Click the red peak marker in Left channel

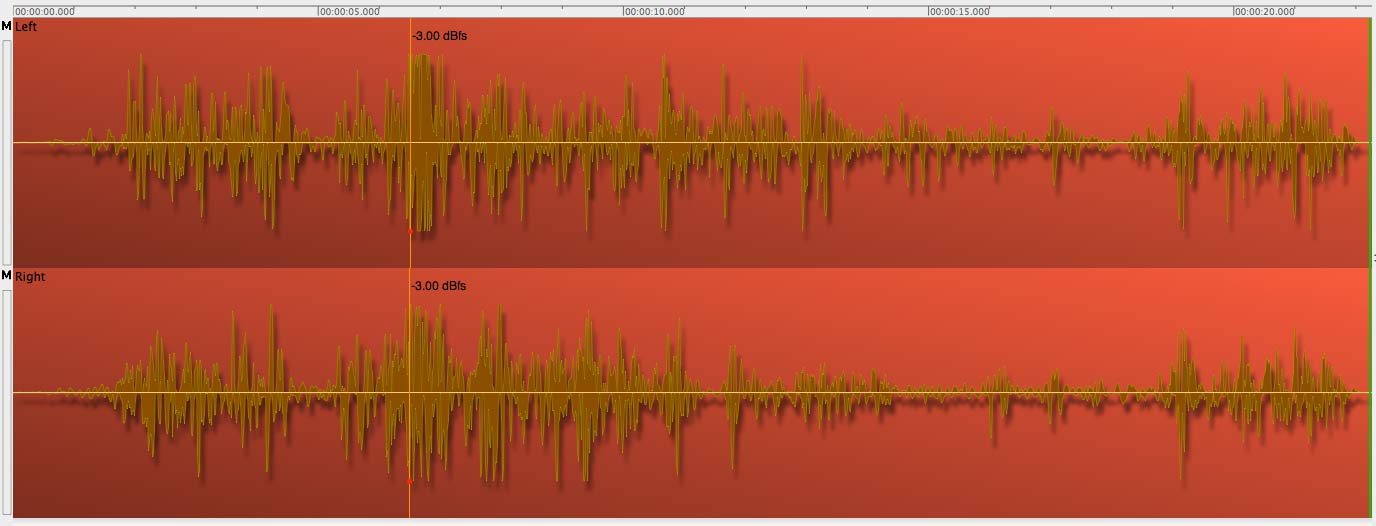pyautogui.click(x=410, y=231)
